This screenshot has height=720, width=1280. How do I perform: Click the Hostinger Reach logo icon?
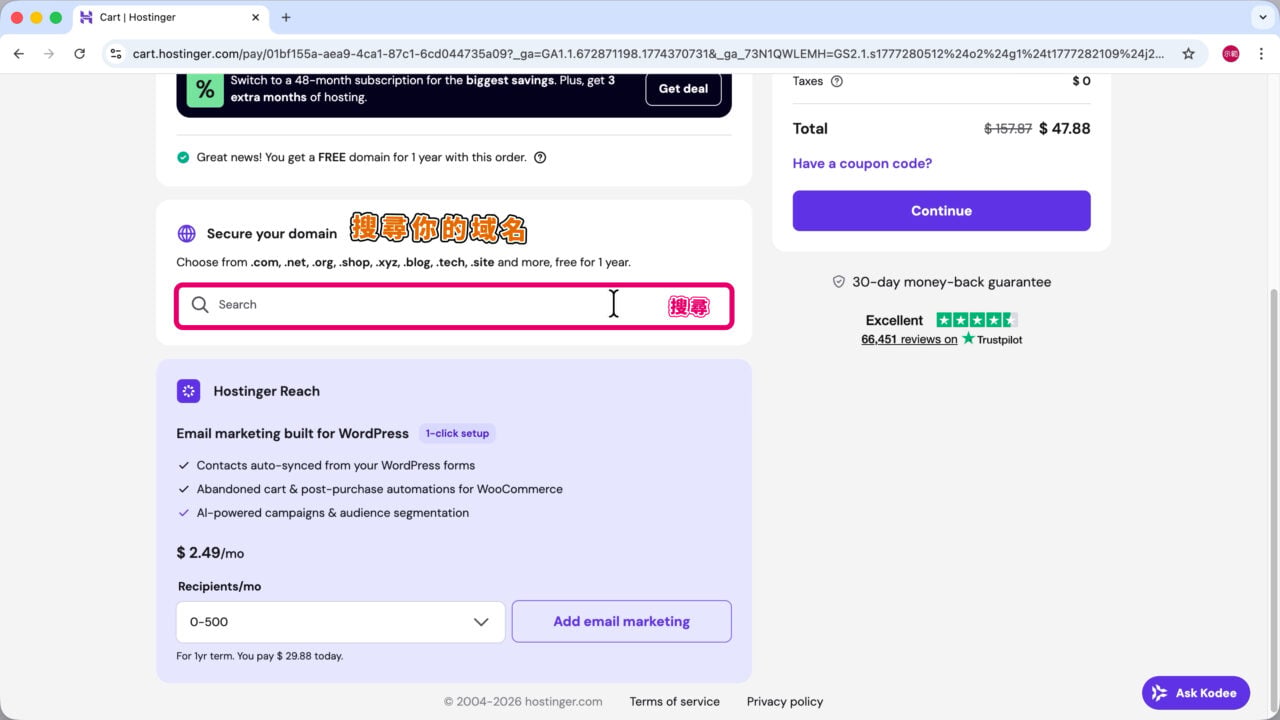(189, 391)
